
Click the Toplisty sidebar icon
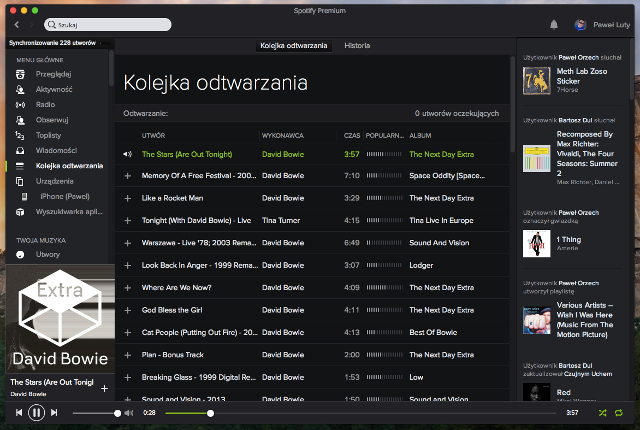click(20, 135)
